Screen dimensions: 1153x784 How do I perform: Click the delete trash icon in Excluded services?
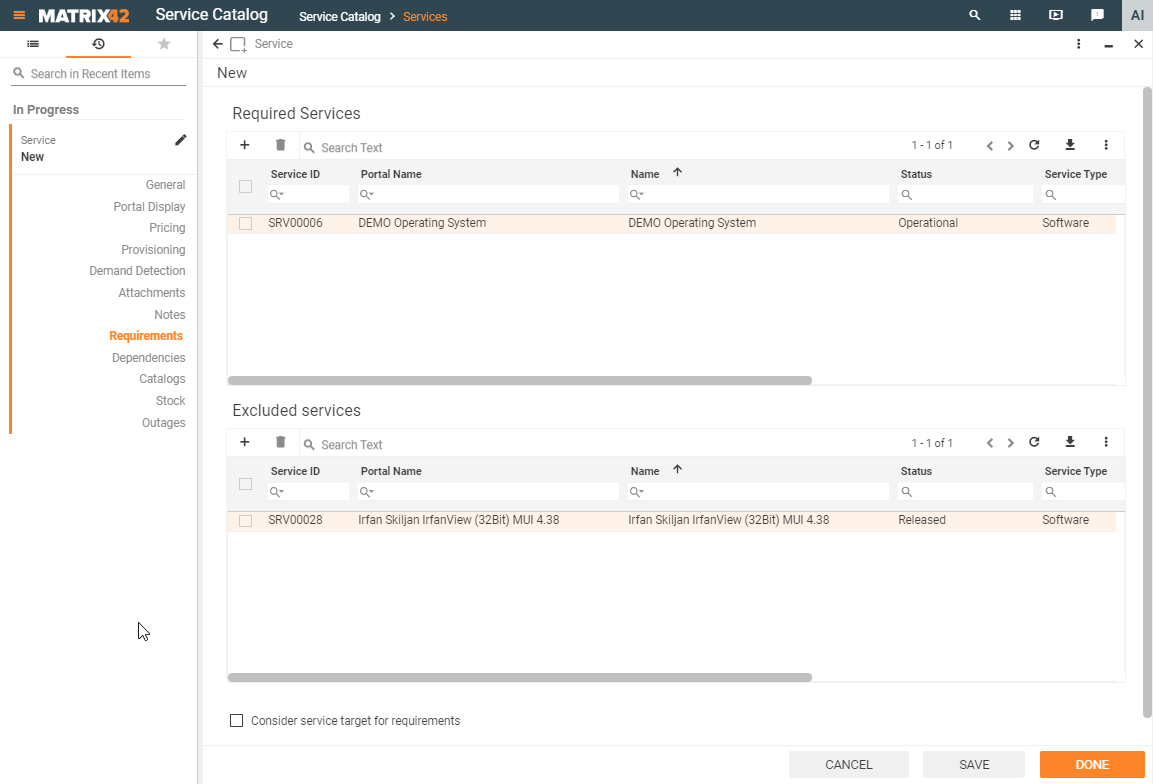pos(280,442)
